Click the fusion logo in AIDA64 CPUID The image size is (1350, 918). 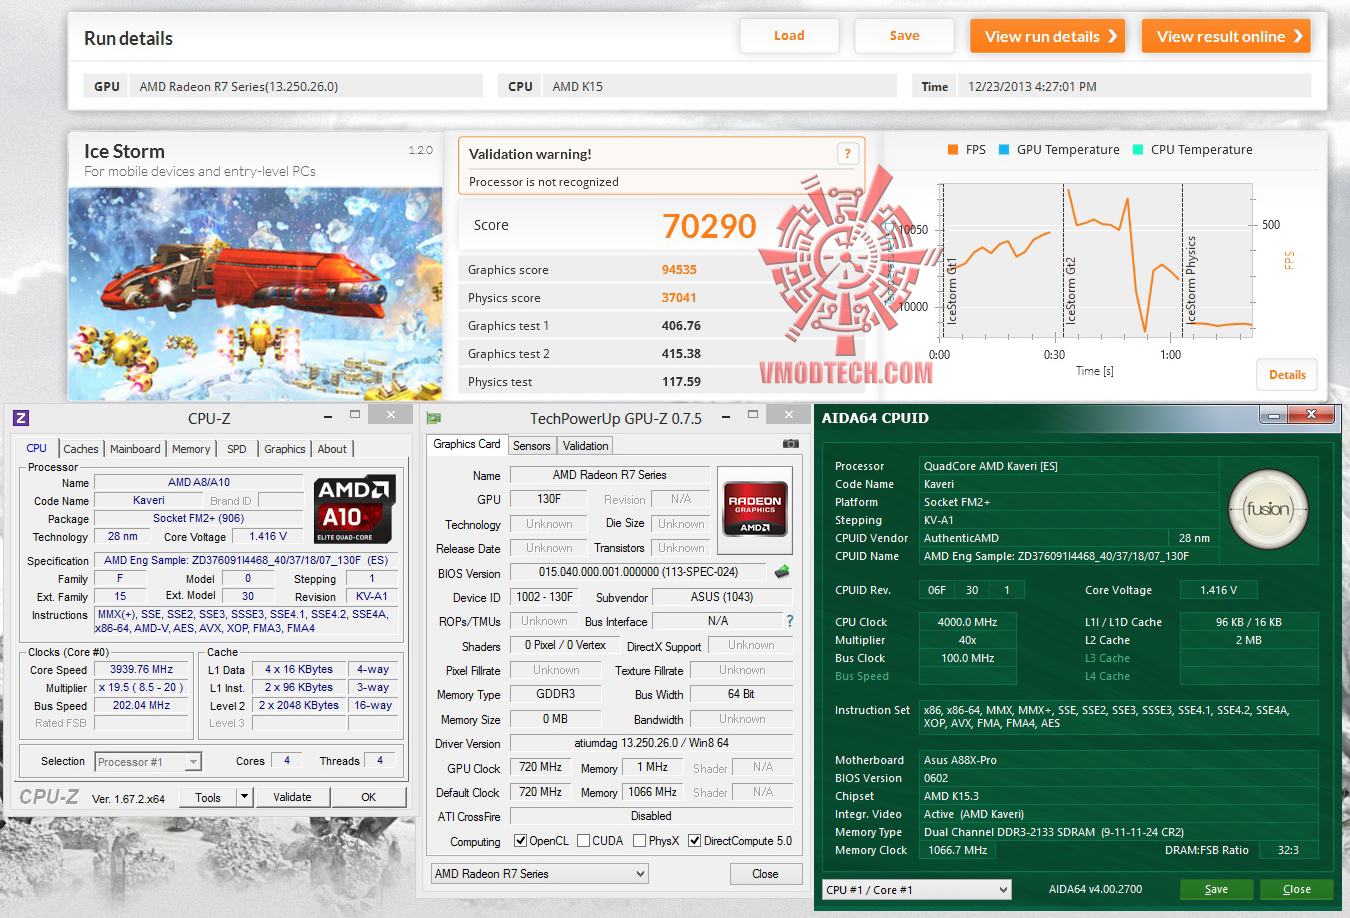pos(1267,509)
